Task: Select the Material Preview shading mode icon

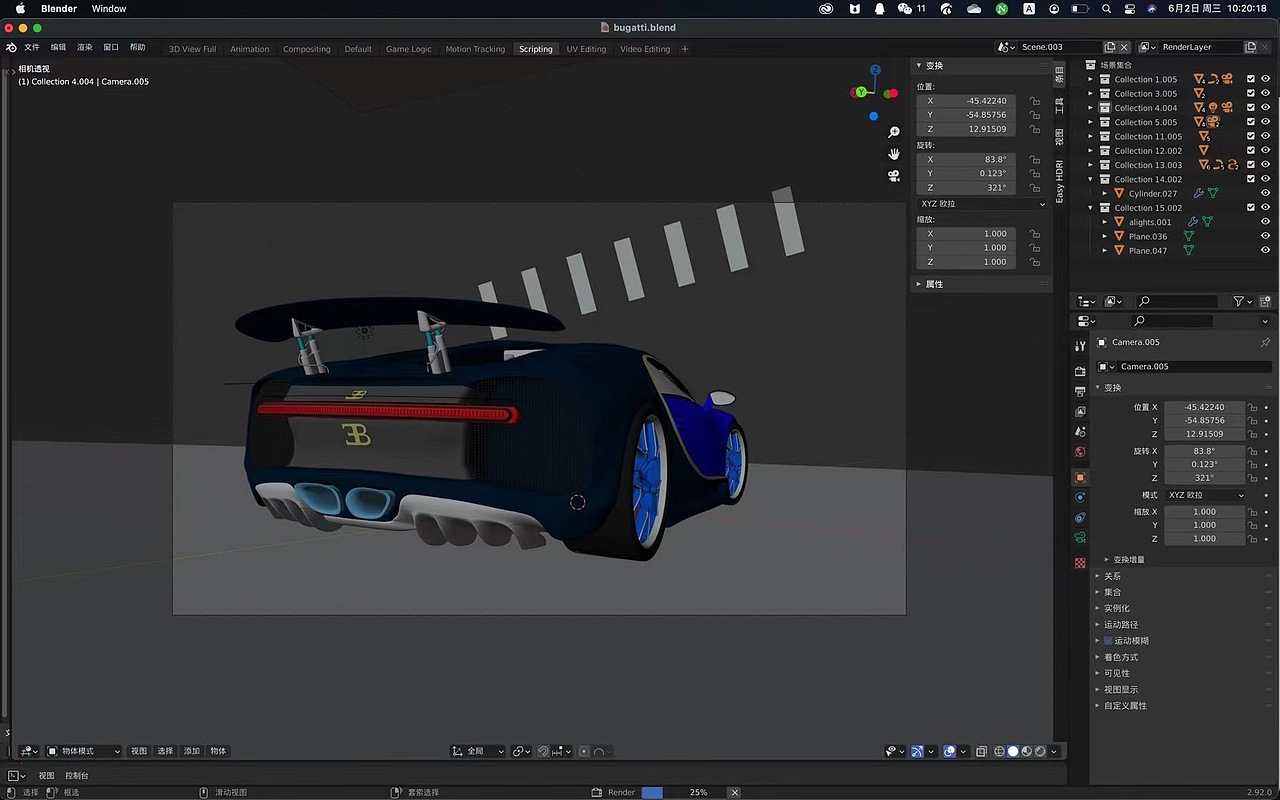Action: (x=1027, y=751)
